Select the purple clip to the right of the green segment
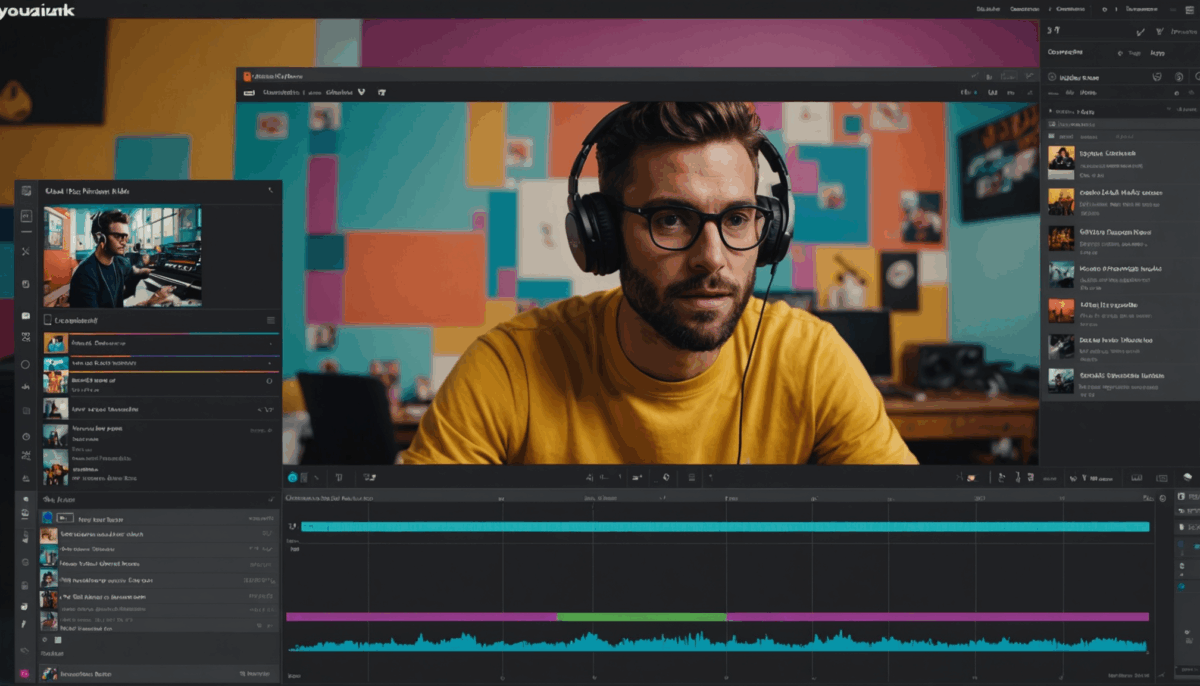 (938, 617)
